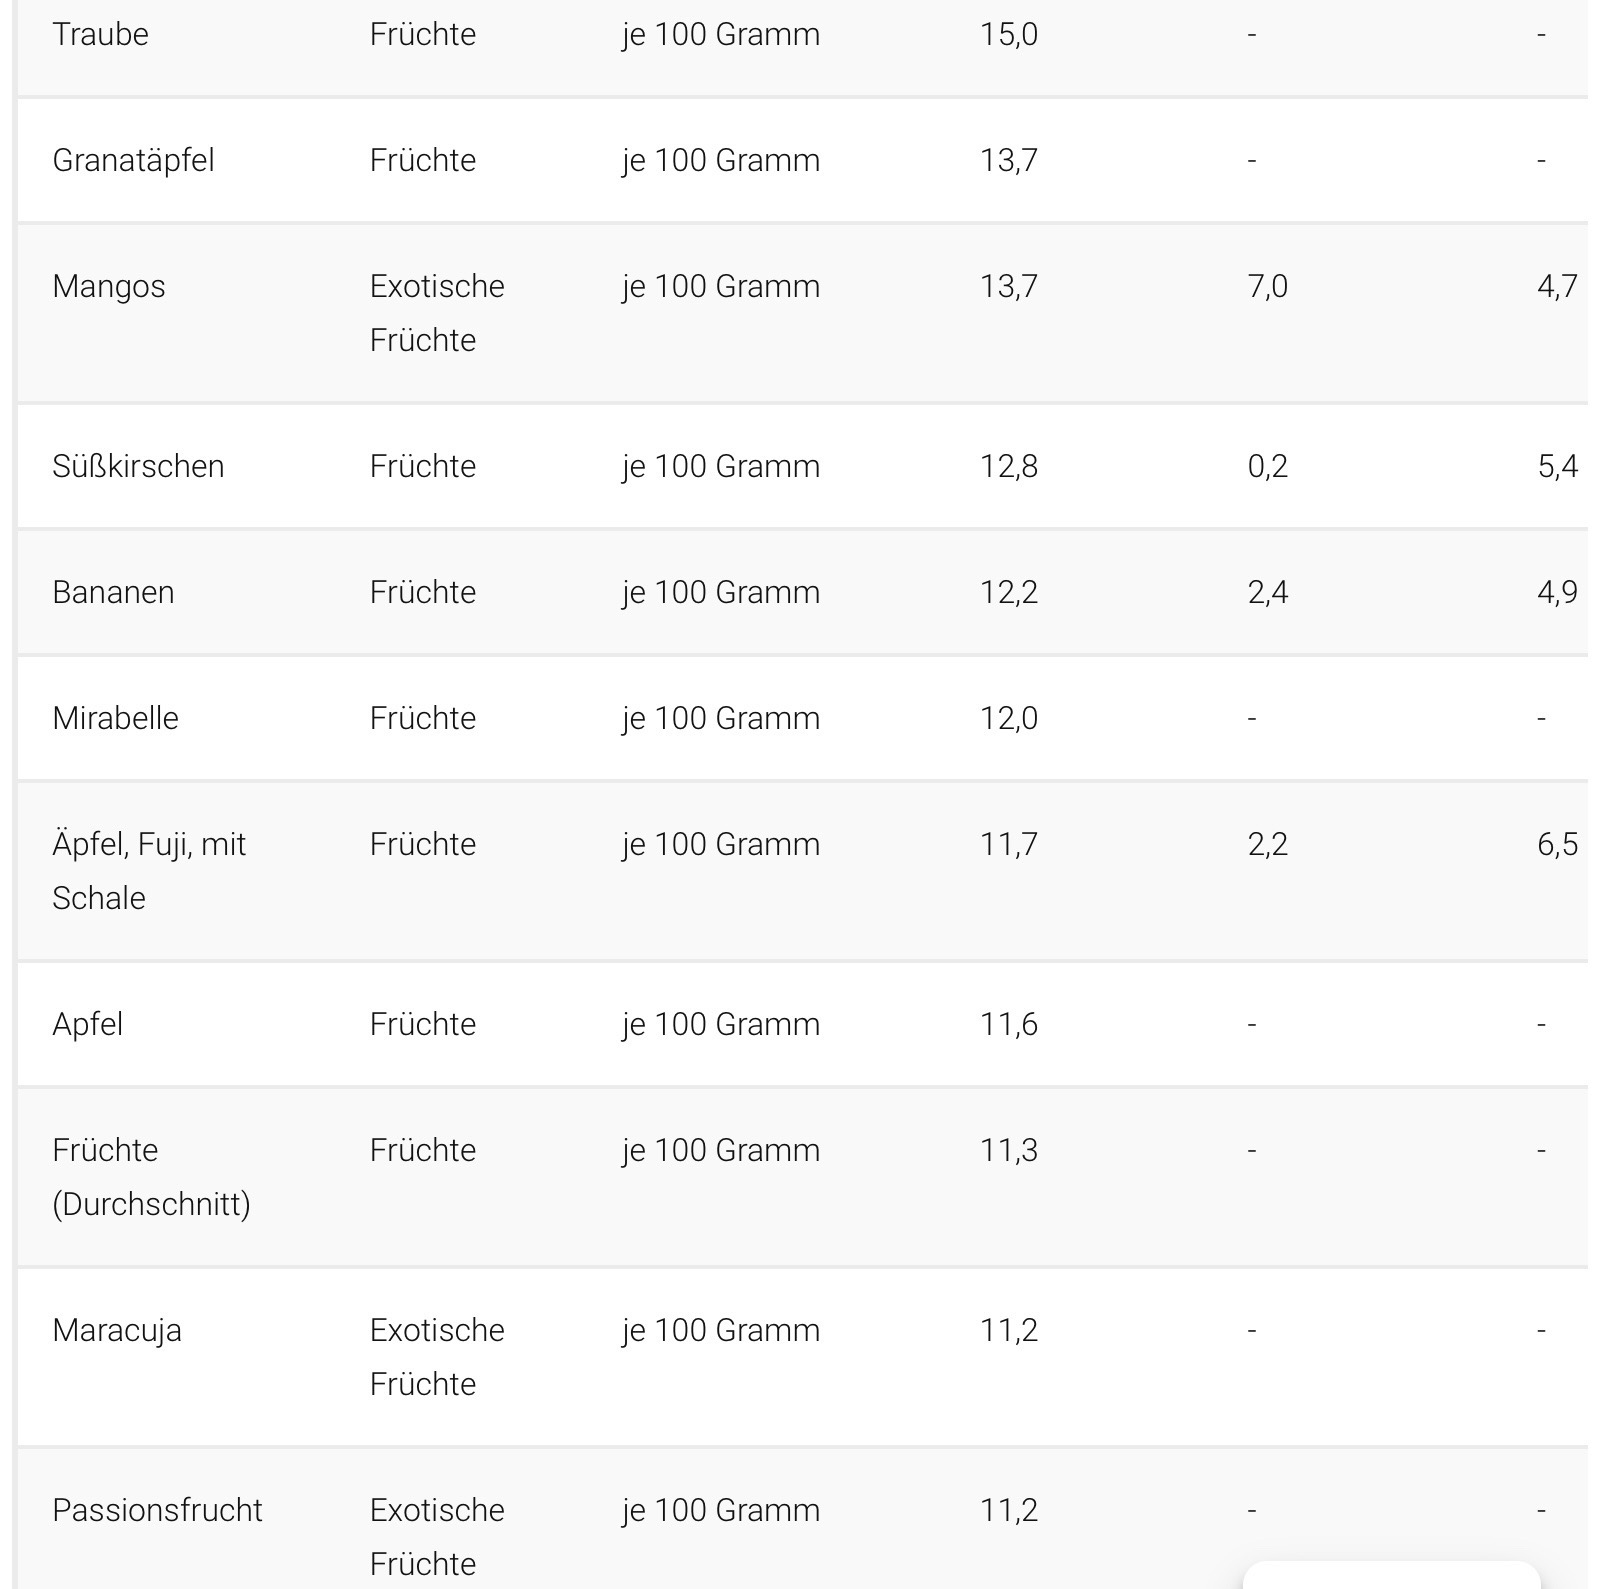Click the Granatäpfel table entry
The image size is (1602, 1589).
click(133, 160)
